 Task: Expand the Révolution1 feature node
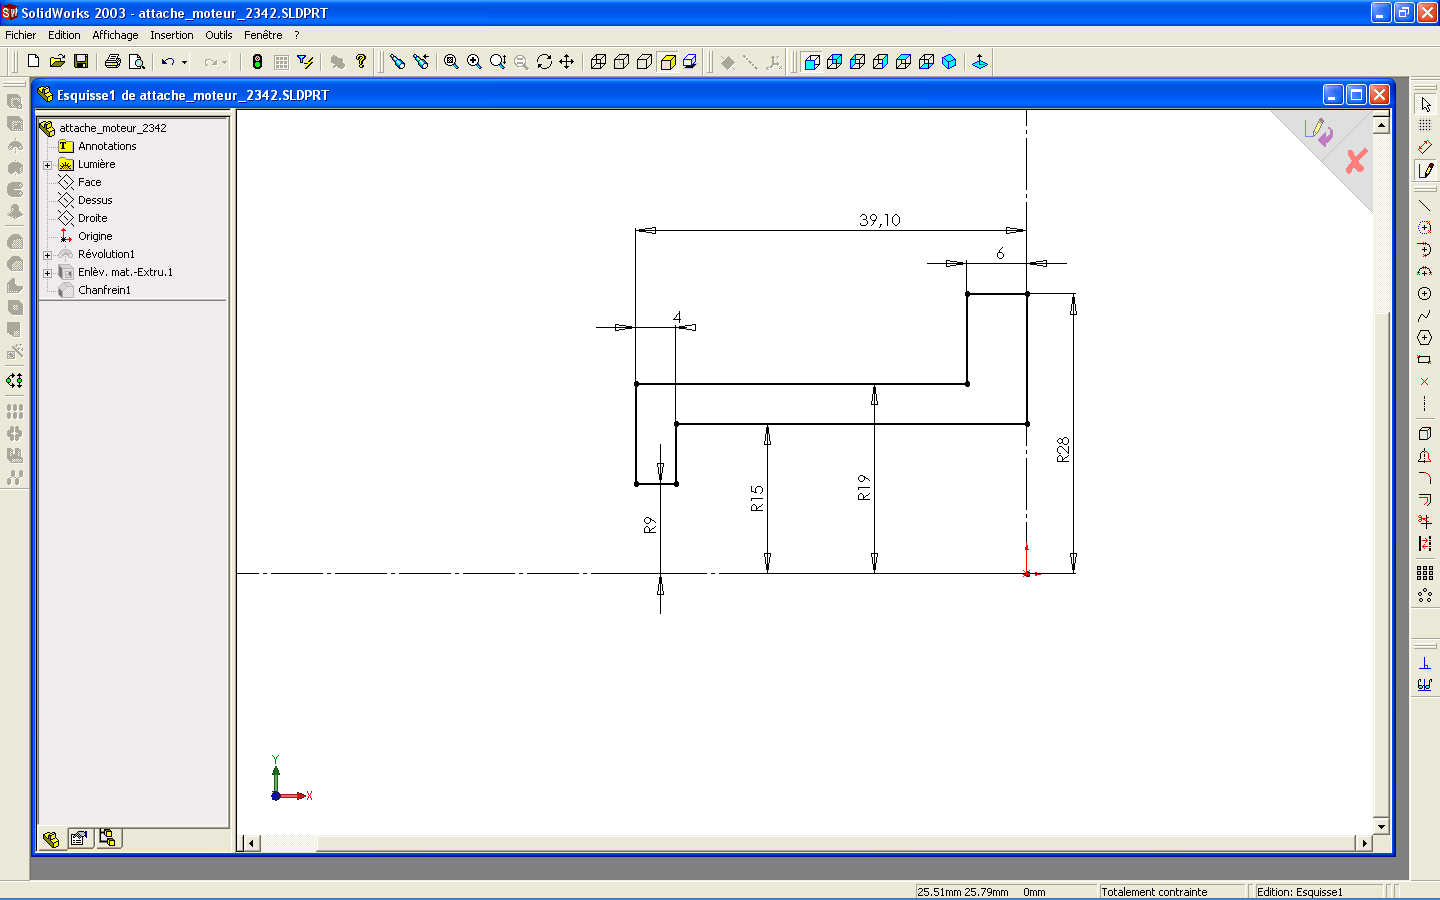coord(47,255)
